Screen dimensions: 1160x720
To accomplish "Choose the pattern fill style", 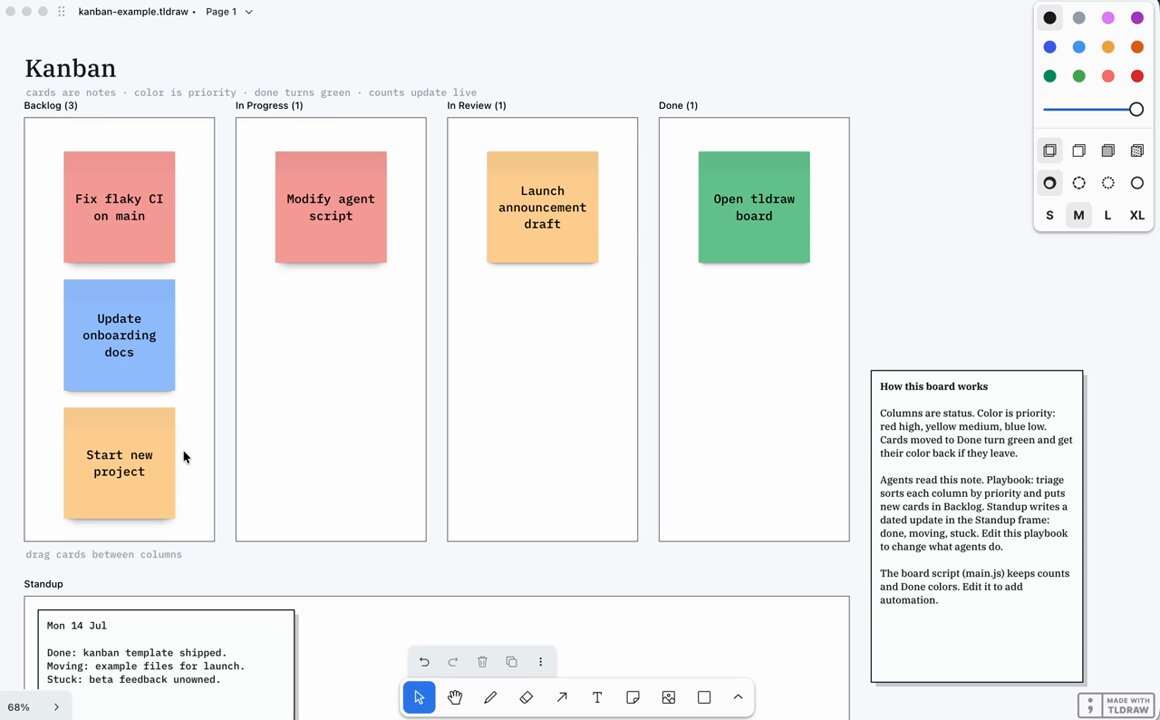I will click(1137, 151).
